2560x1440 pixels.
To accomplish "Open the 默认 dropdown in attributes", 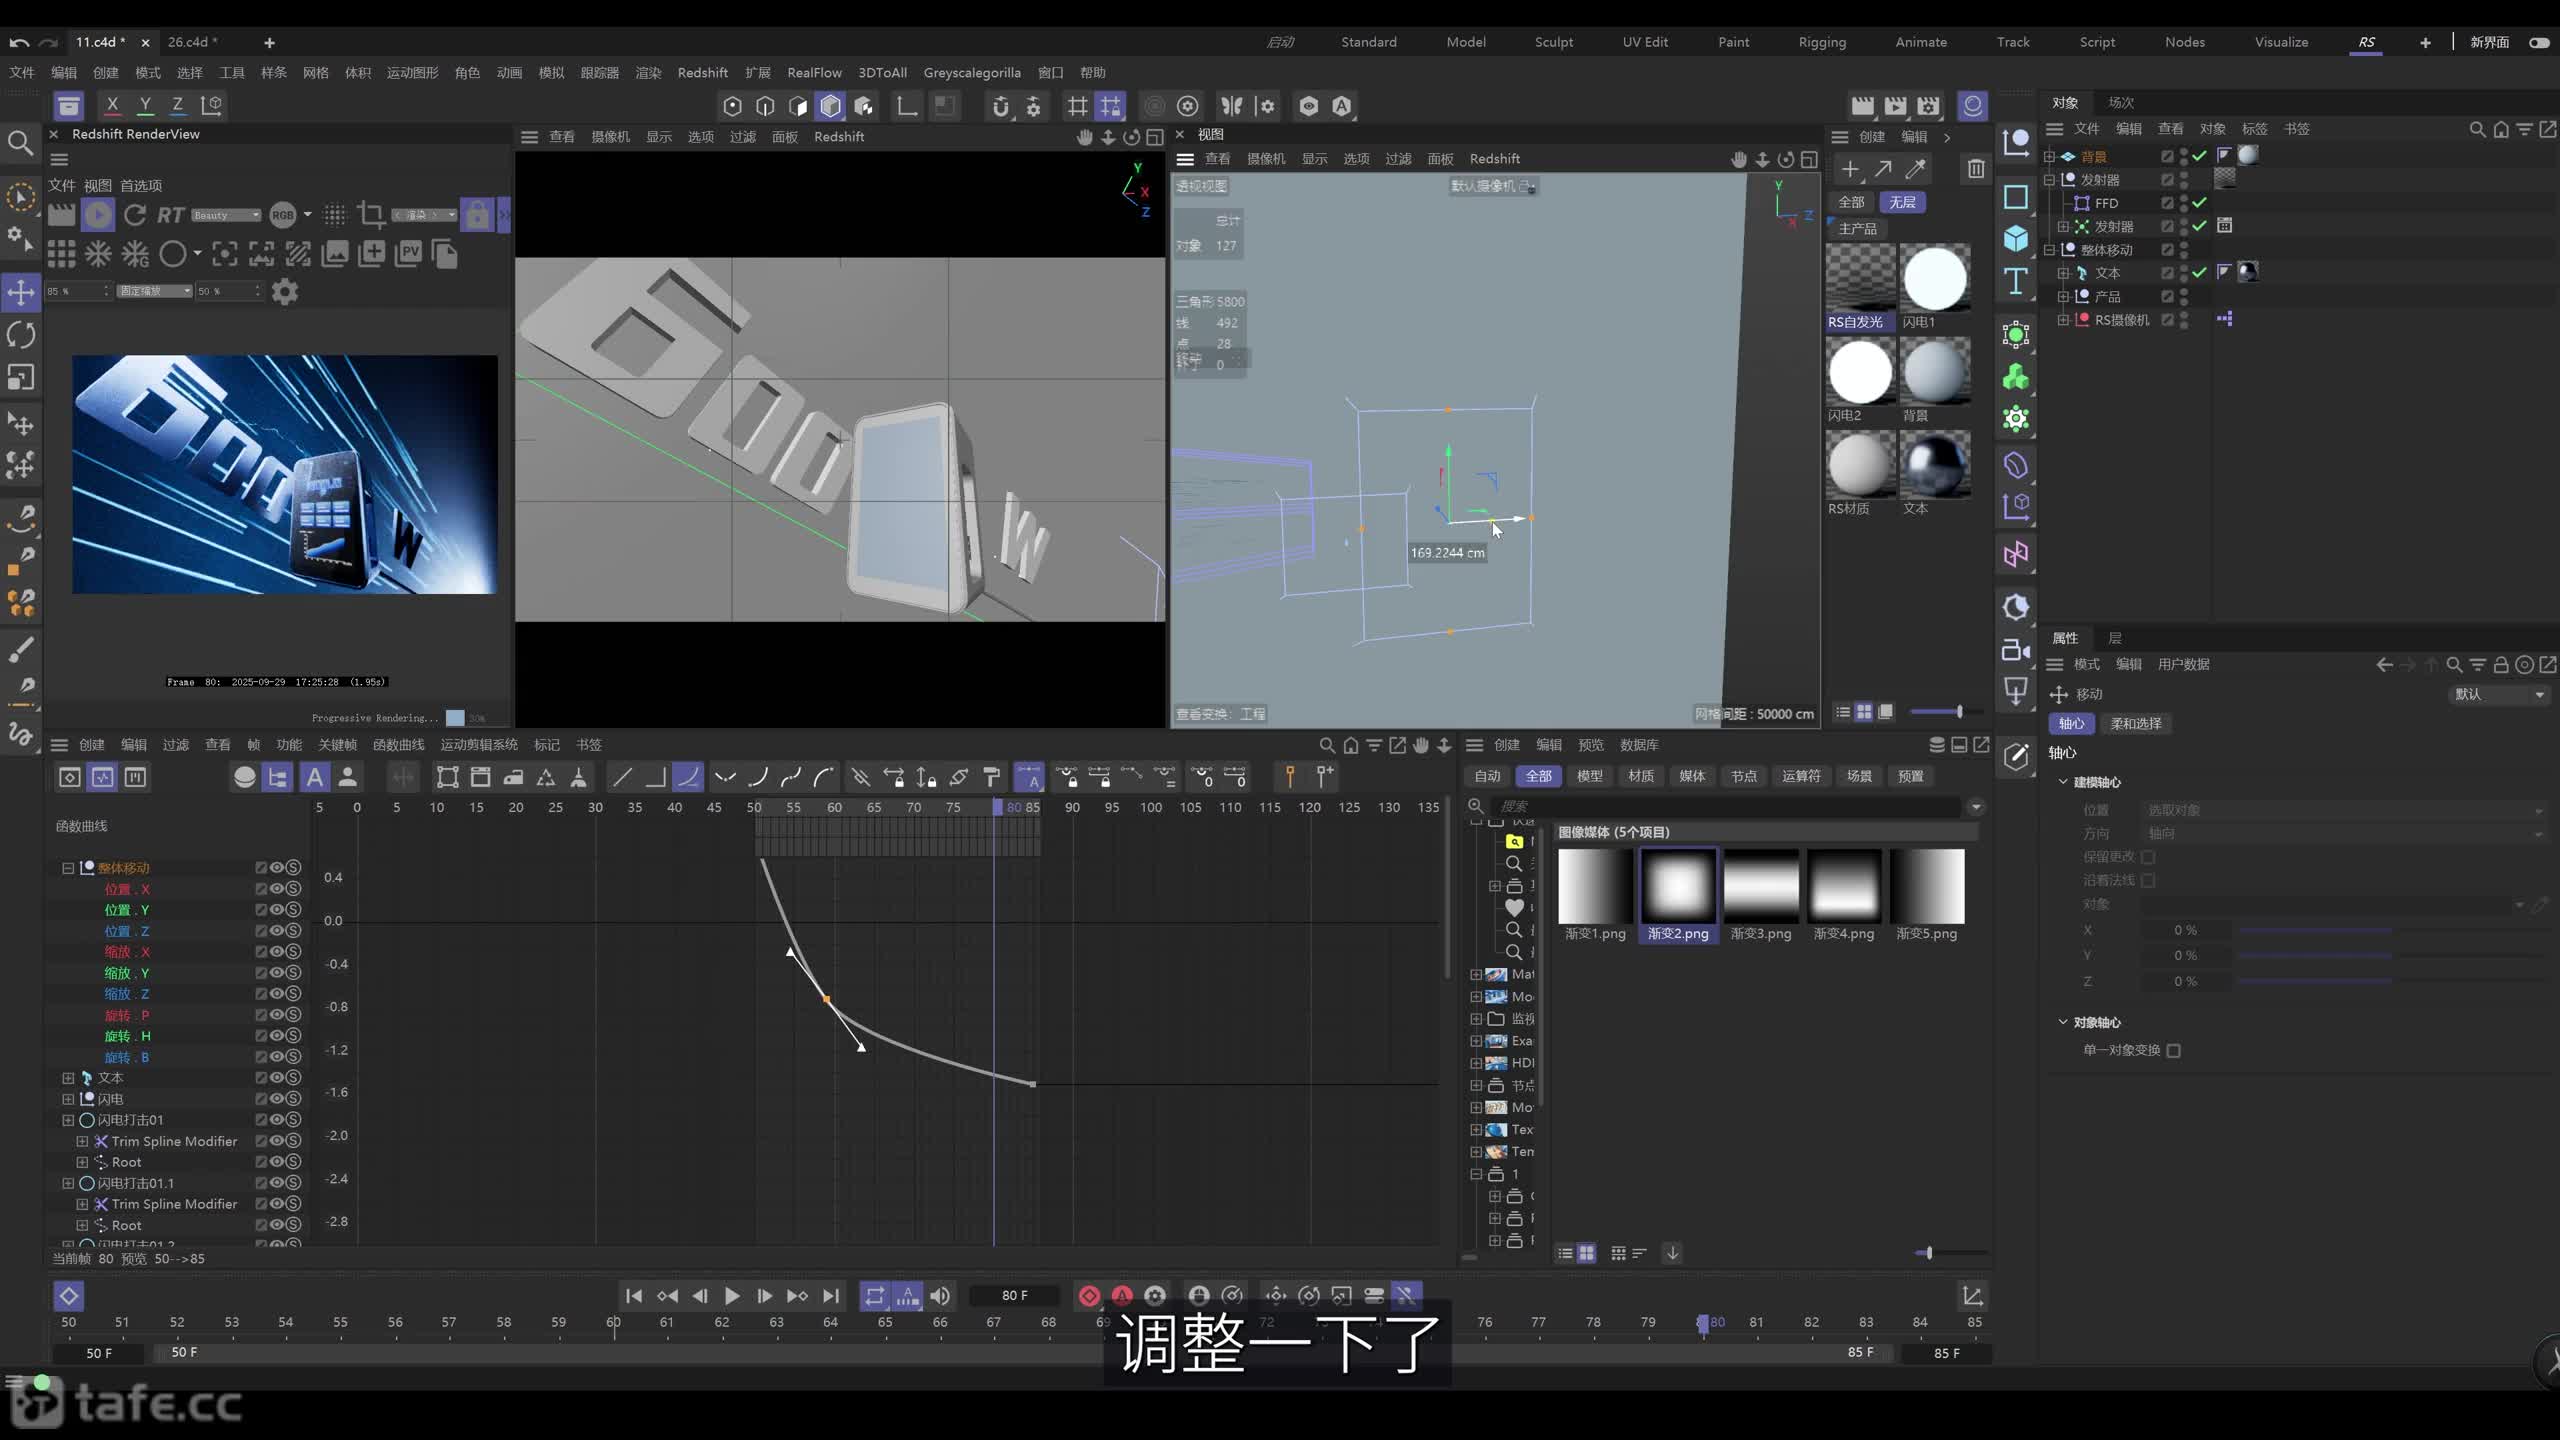I will [2499, 694].
